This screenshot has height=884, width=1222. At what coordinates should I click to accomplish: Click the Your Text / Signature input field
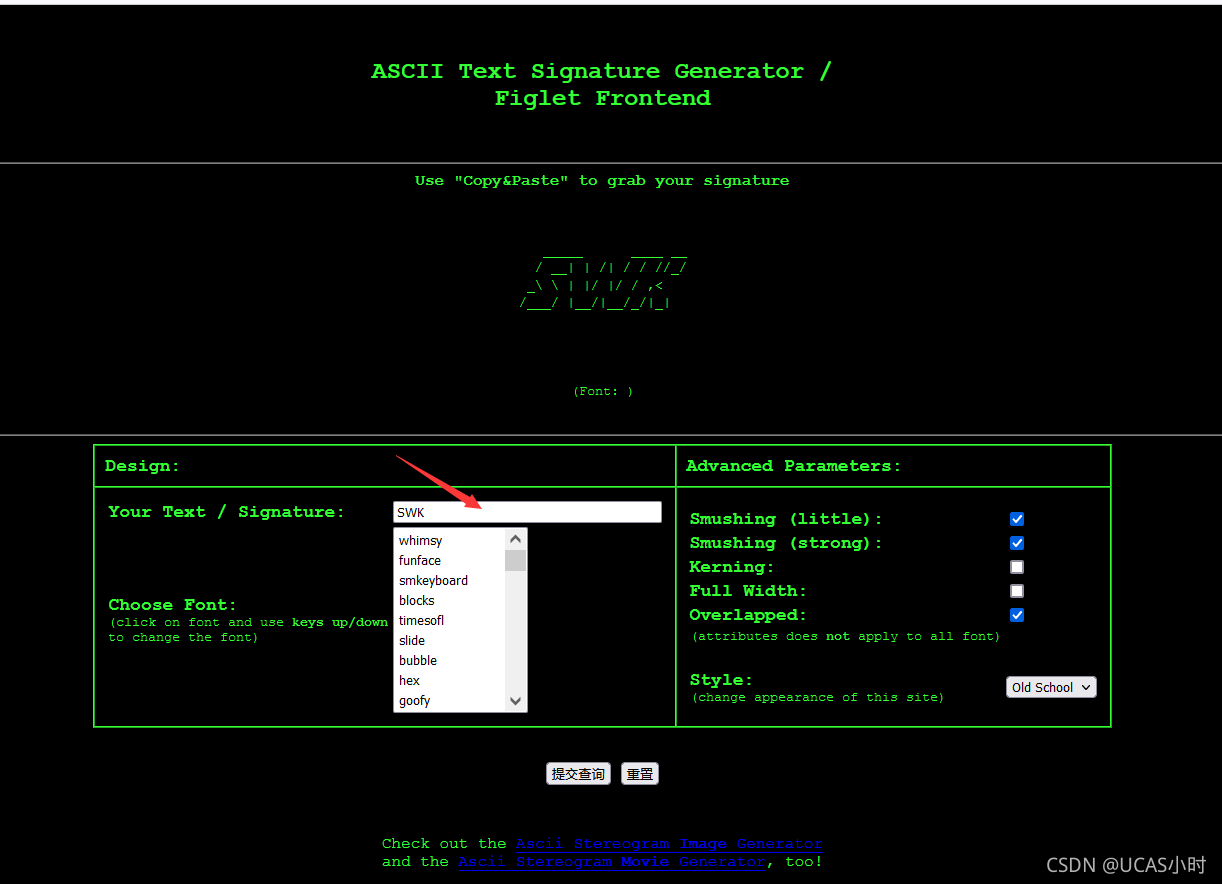point(527,512)
